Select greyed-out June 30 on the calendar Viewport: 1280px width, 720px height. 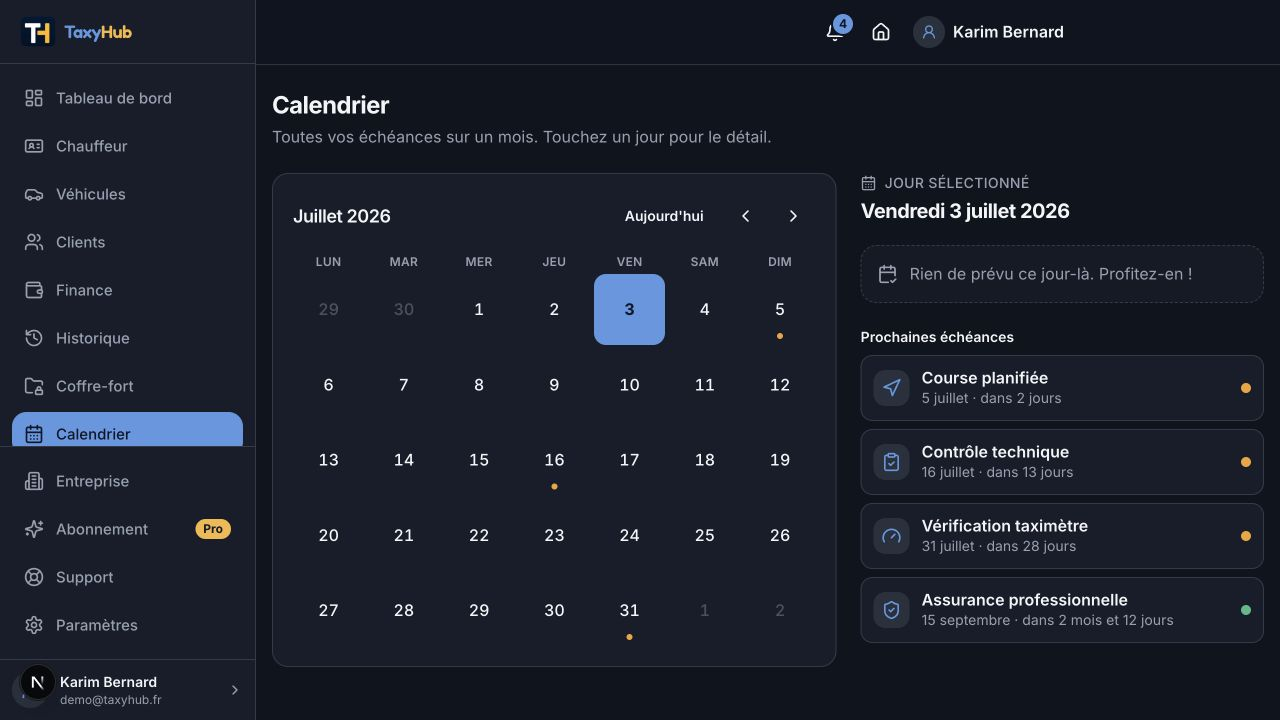[x=404, y=310]
